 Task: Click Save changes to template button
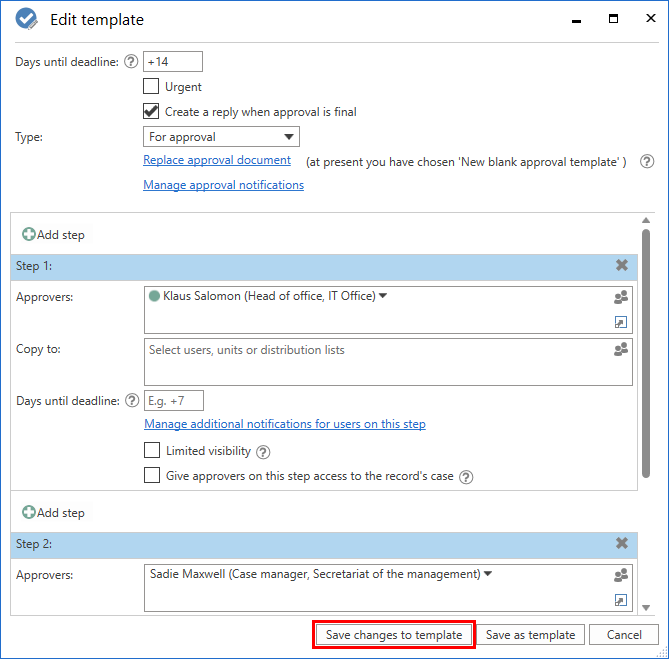pos(394,635)
